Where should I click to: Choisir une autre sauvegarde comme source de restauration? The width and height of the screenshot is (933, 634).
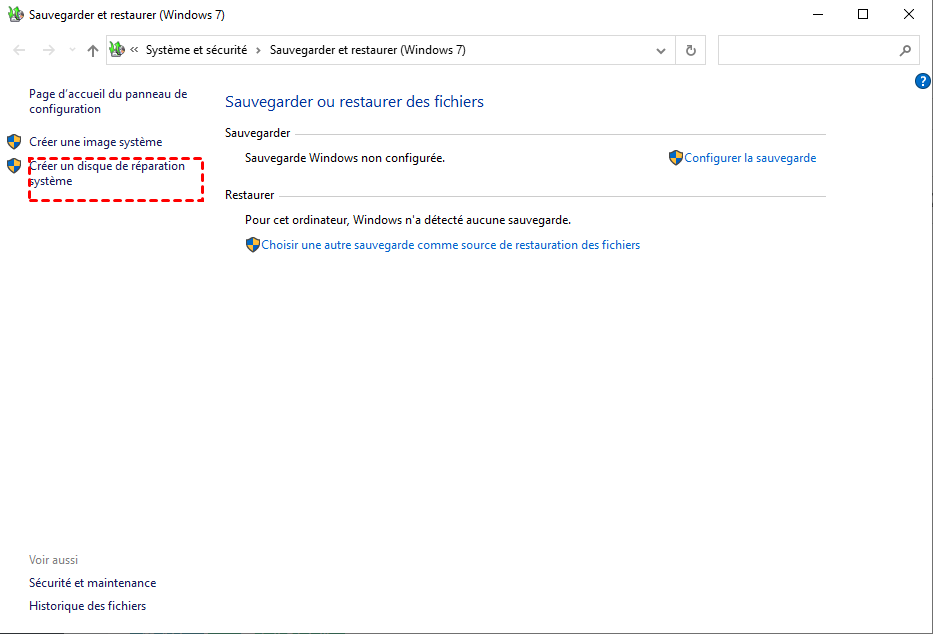pos(450,244)
